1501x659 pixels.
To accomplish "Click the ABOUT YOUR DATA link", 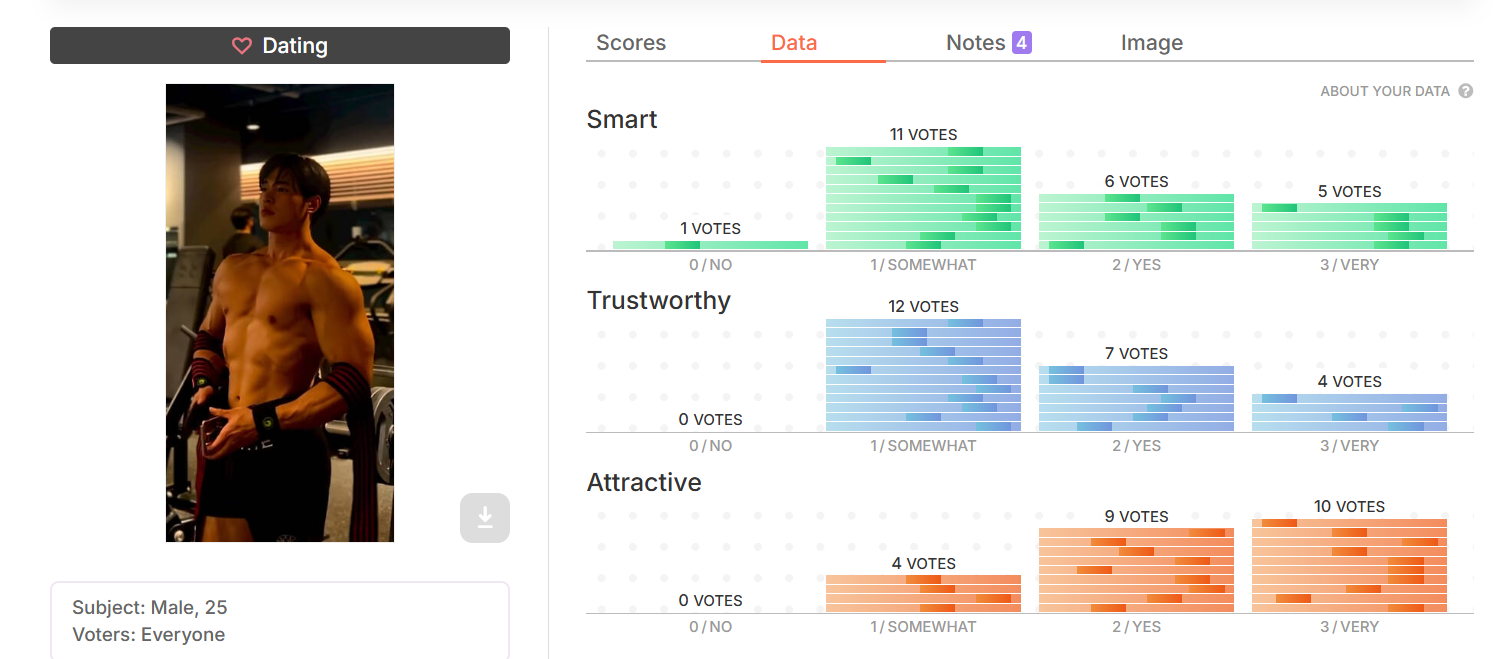I will click(x=1385, y=91).
